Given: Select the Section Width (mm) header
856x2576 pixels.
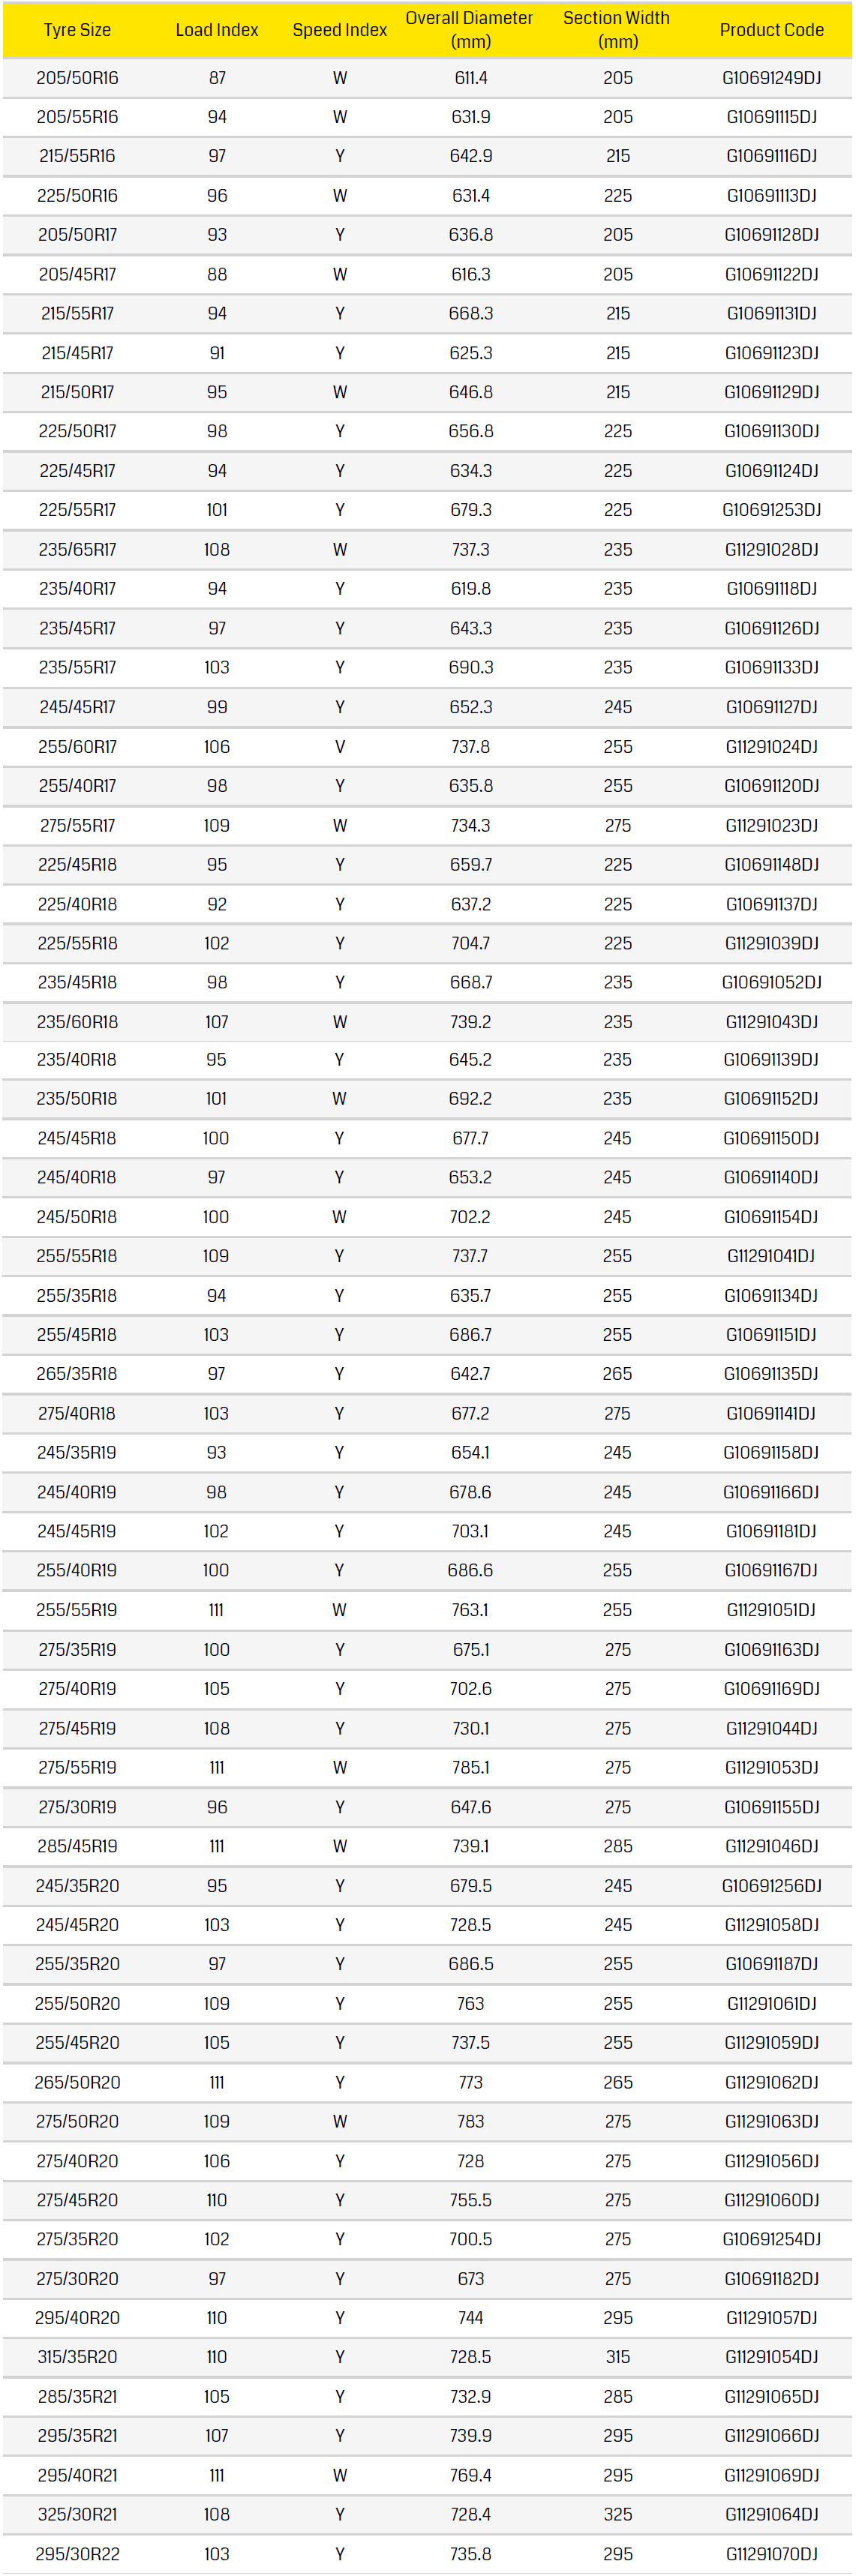Looking at the screenshot, I should pos(617,30).
